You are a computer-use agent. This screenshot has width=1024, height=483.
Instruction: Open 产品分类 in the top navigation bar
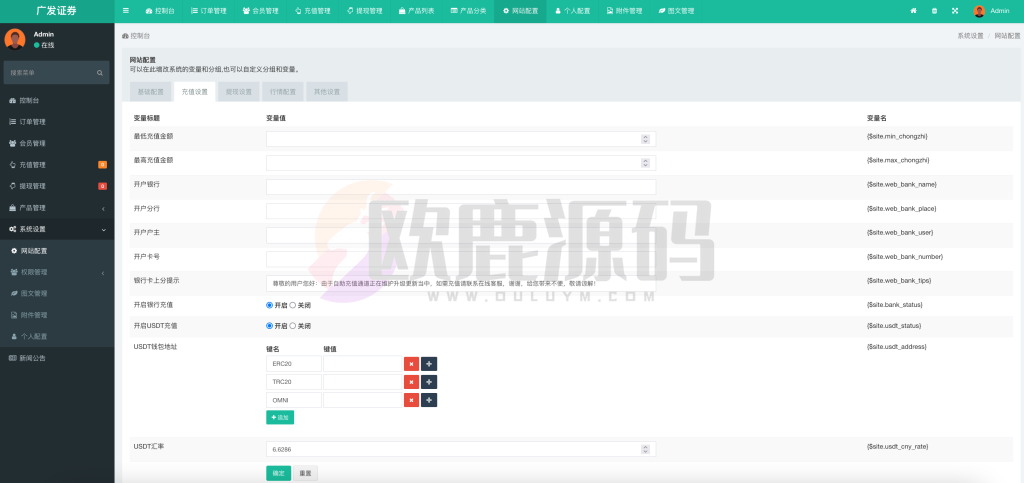[x=468, y=11]
